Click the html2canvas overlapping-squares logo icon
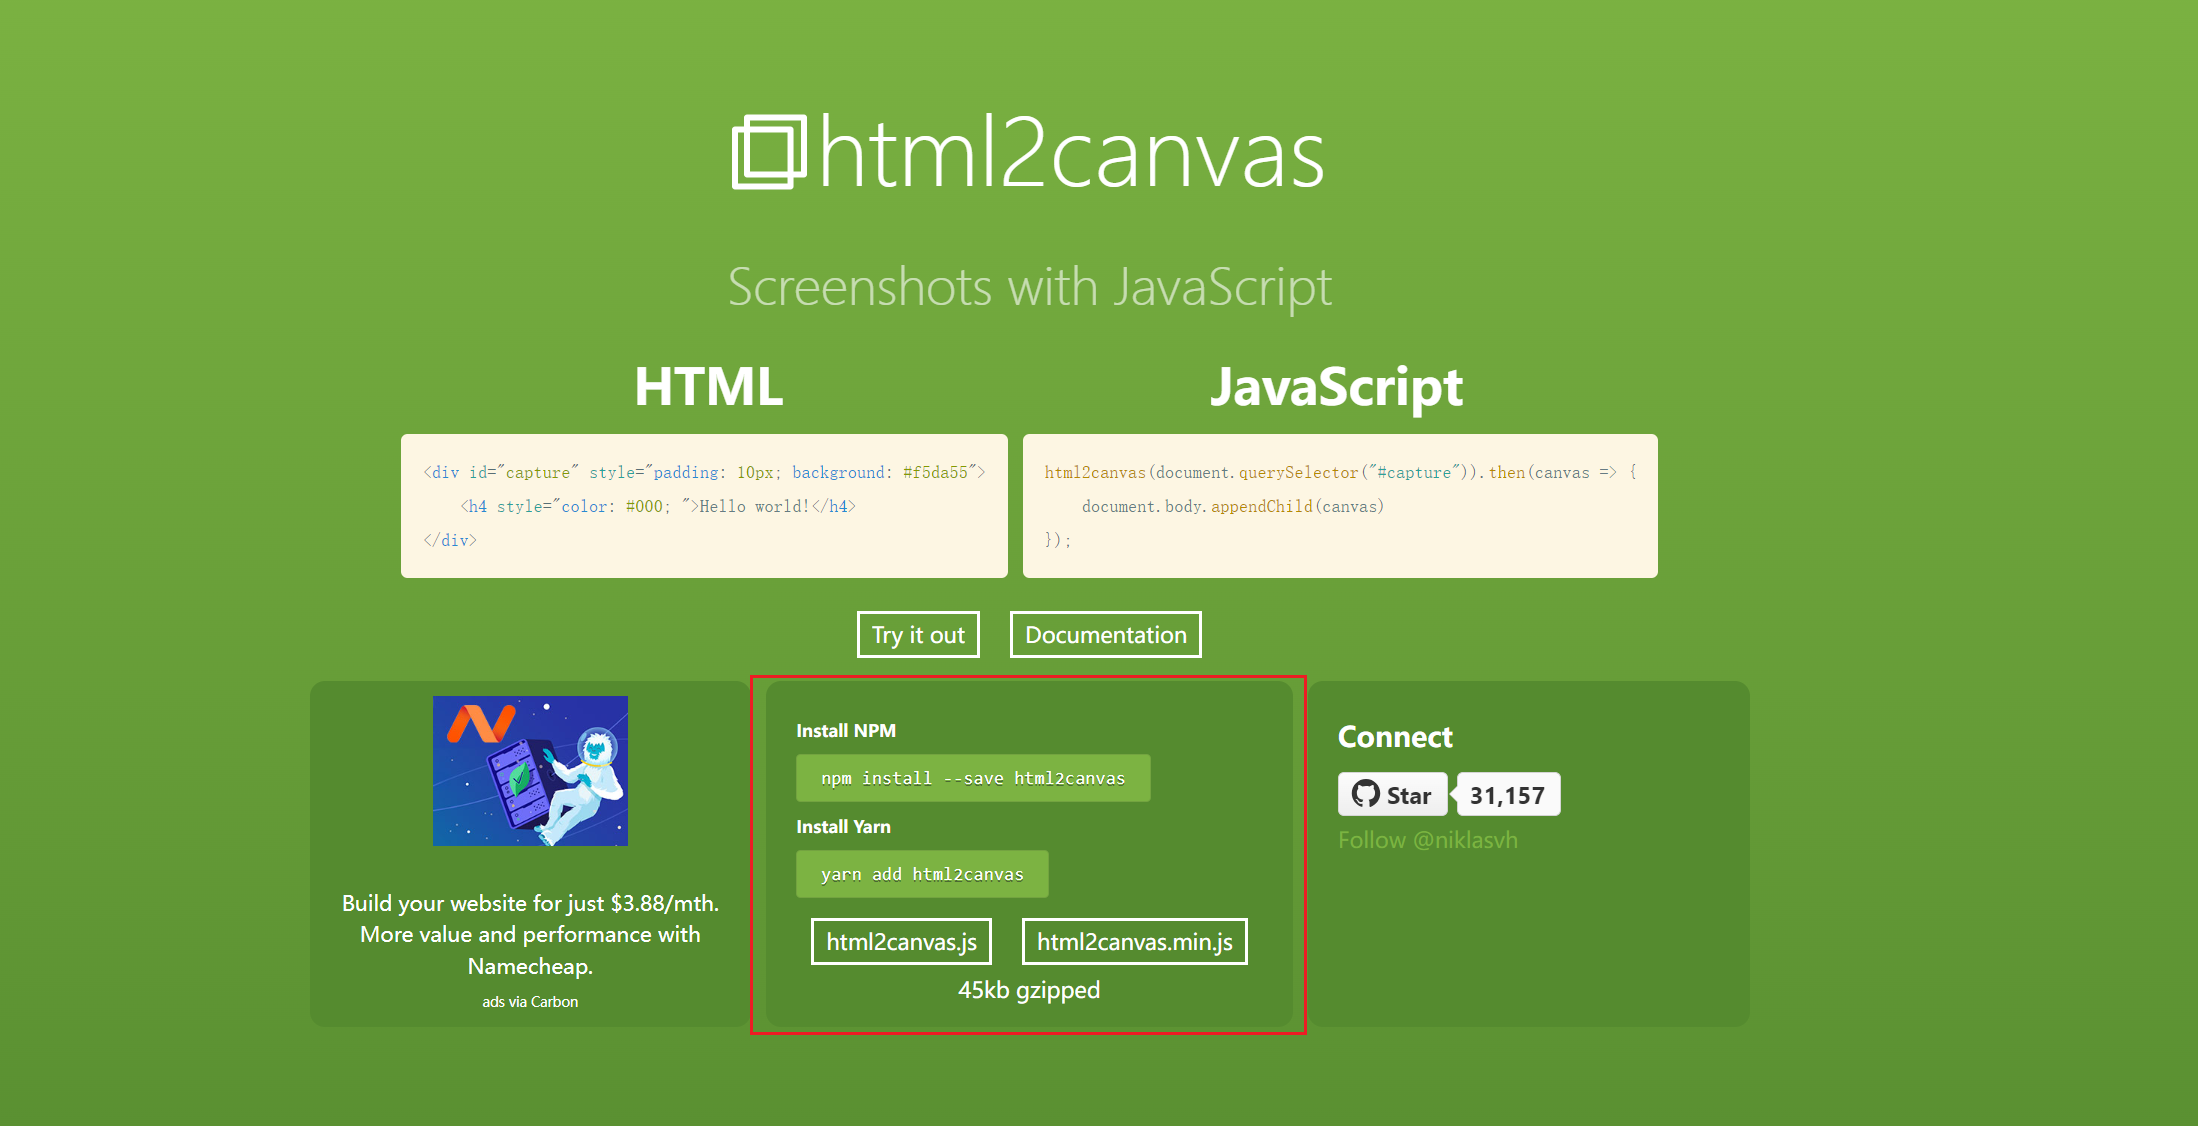2198x1126 pixels. point(769,152)
